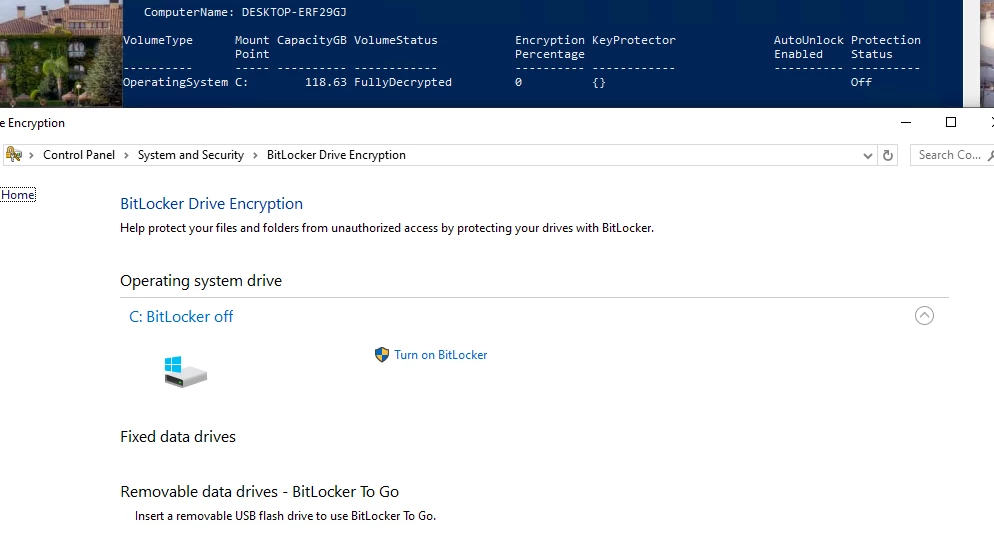994x541 pixels.
Task: Open the chevron before Control Panel breadcrumb
Action: pyautogui.click(x=31, y=155)
